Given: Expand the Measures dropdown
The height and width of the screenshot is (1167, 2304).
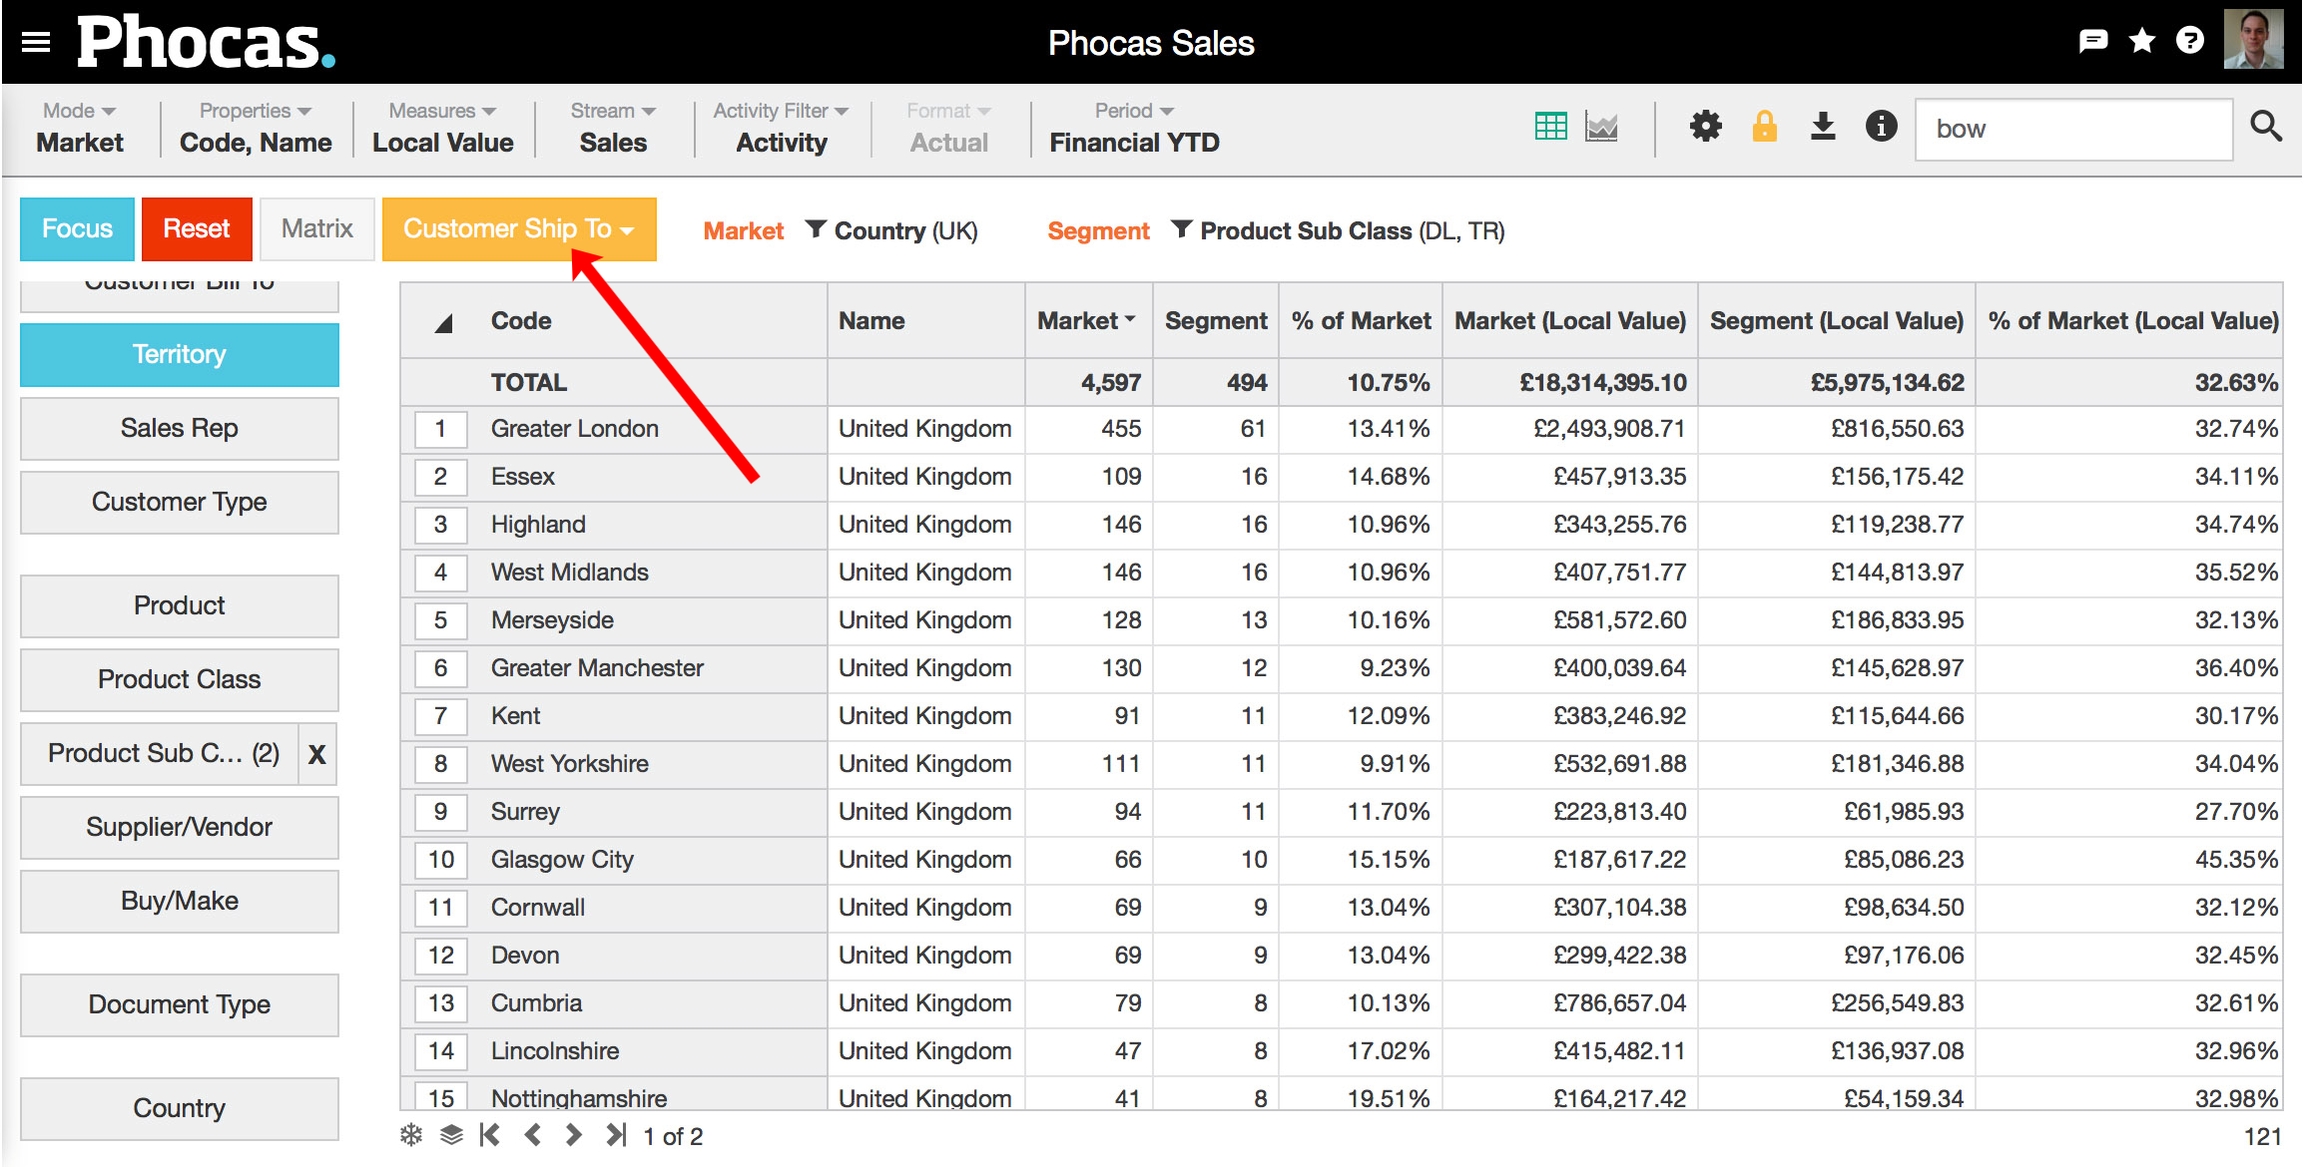Looking at the screenshot, I should click(442, 111).
